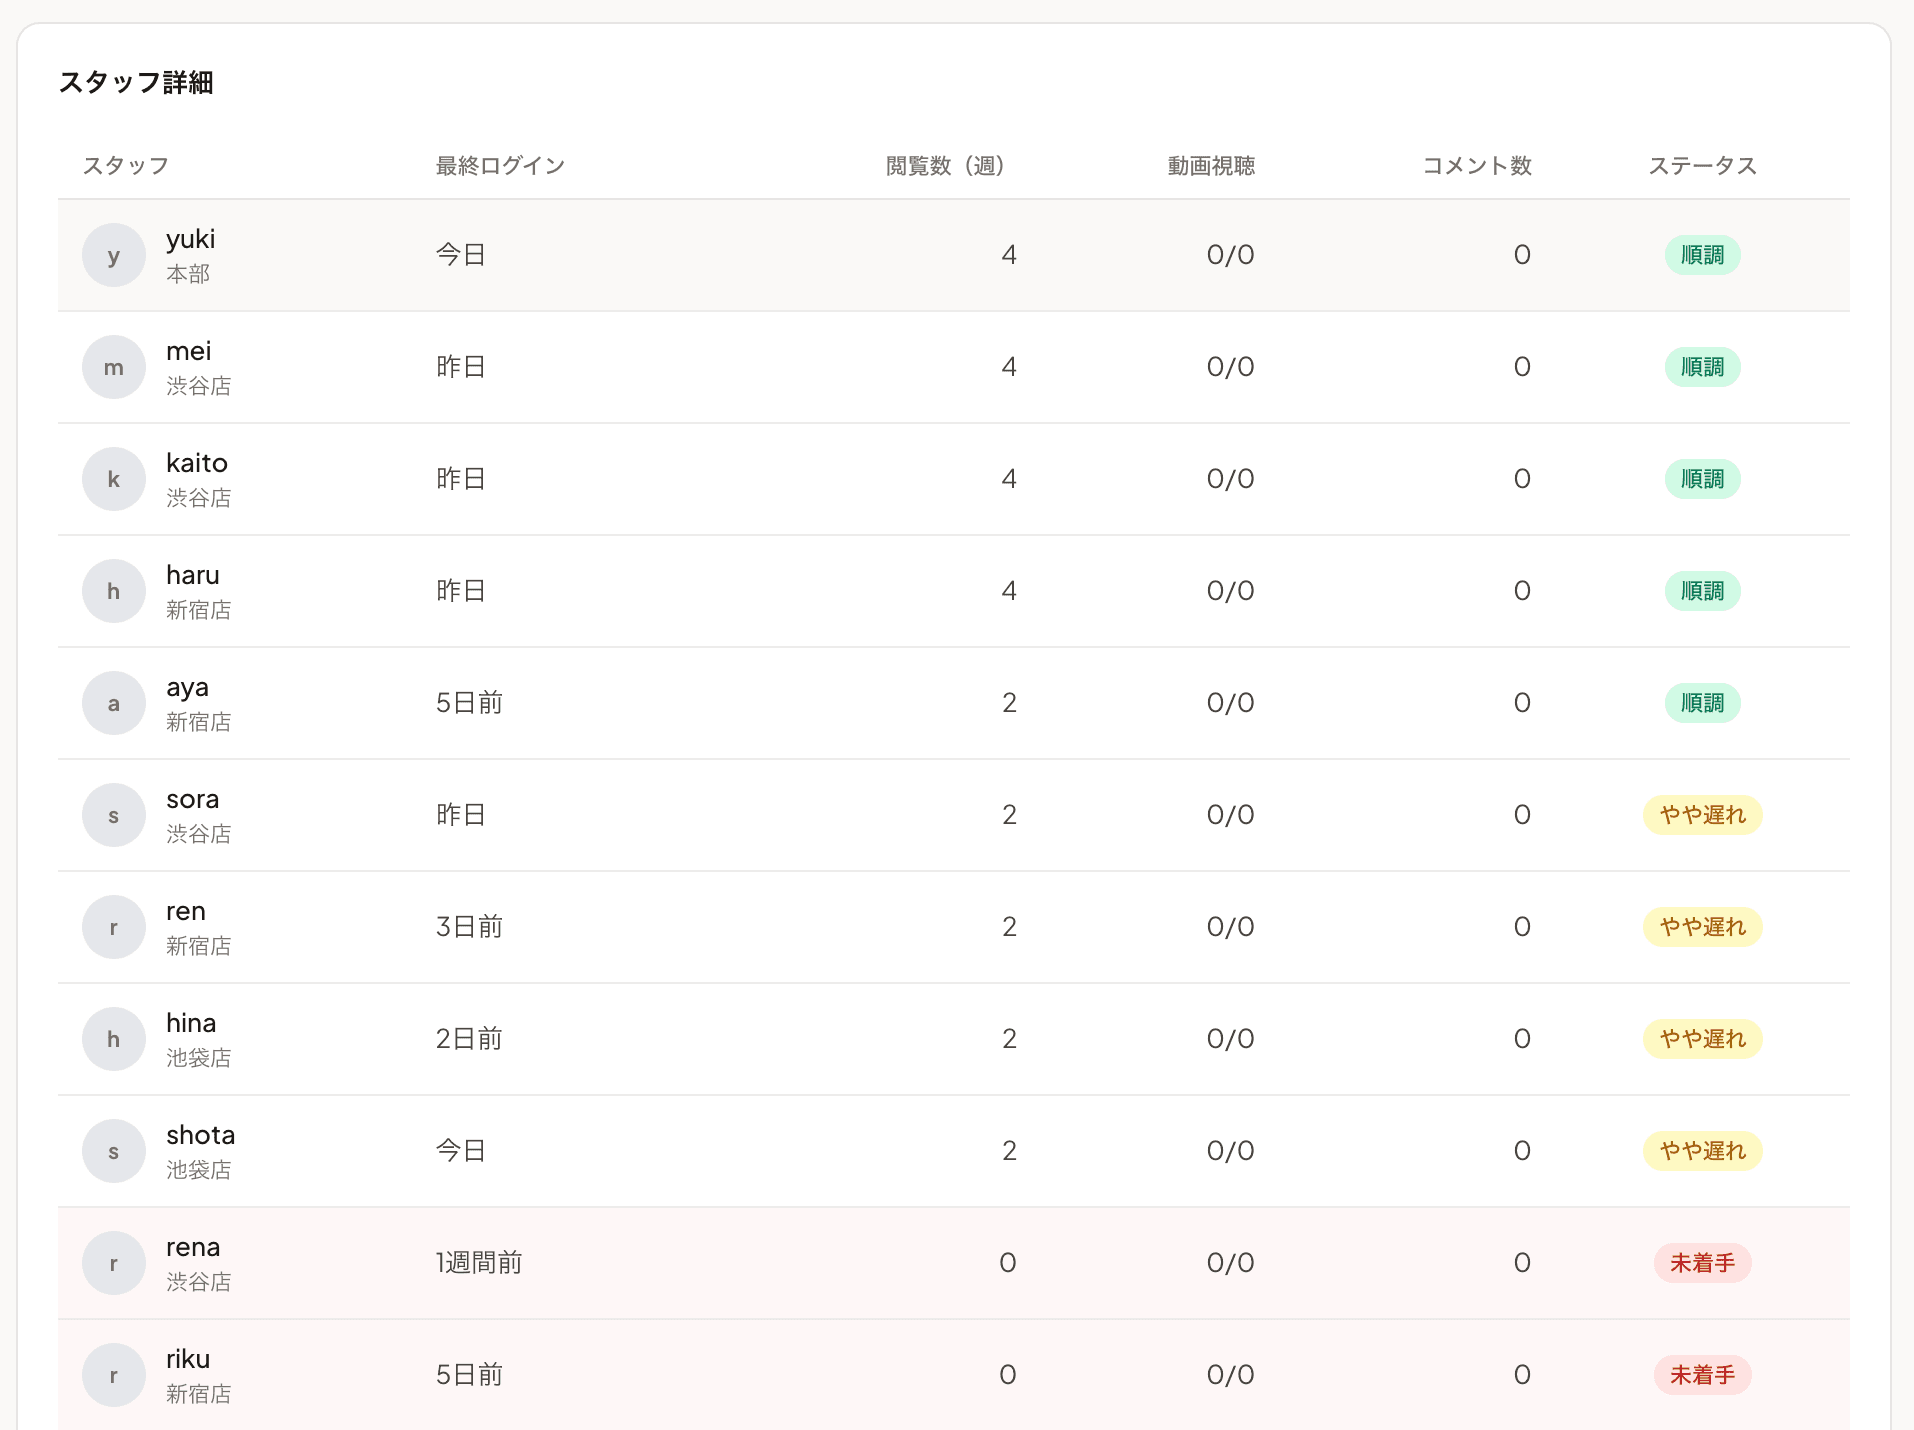Click yuki's 順調 status badge

click(x=1702, y=255)
